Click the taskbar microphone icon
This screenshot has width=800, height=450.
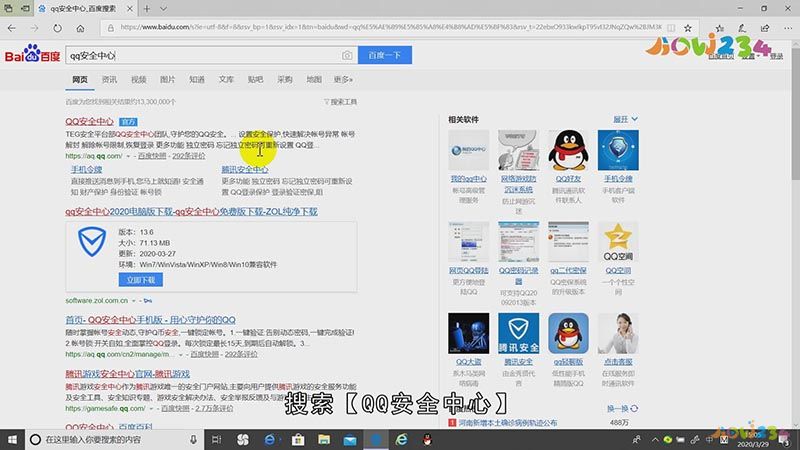pos(193,439)
